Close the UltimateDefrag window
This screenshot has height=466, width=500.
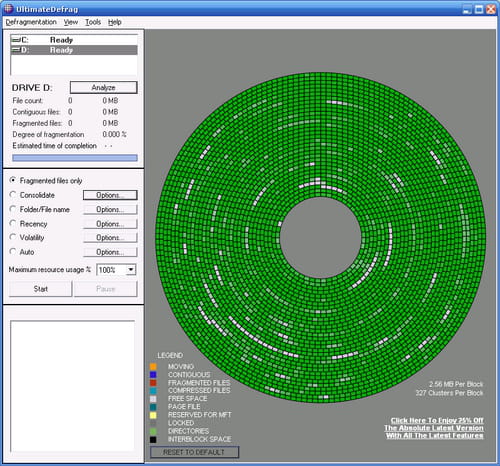[491, 9]
